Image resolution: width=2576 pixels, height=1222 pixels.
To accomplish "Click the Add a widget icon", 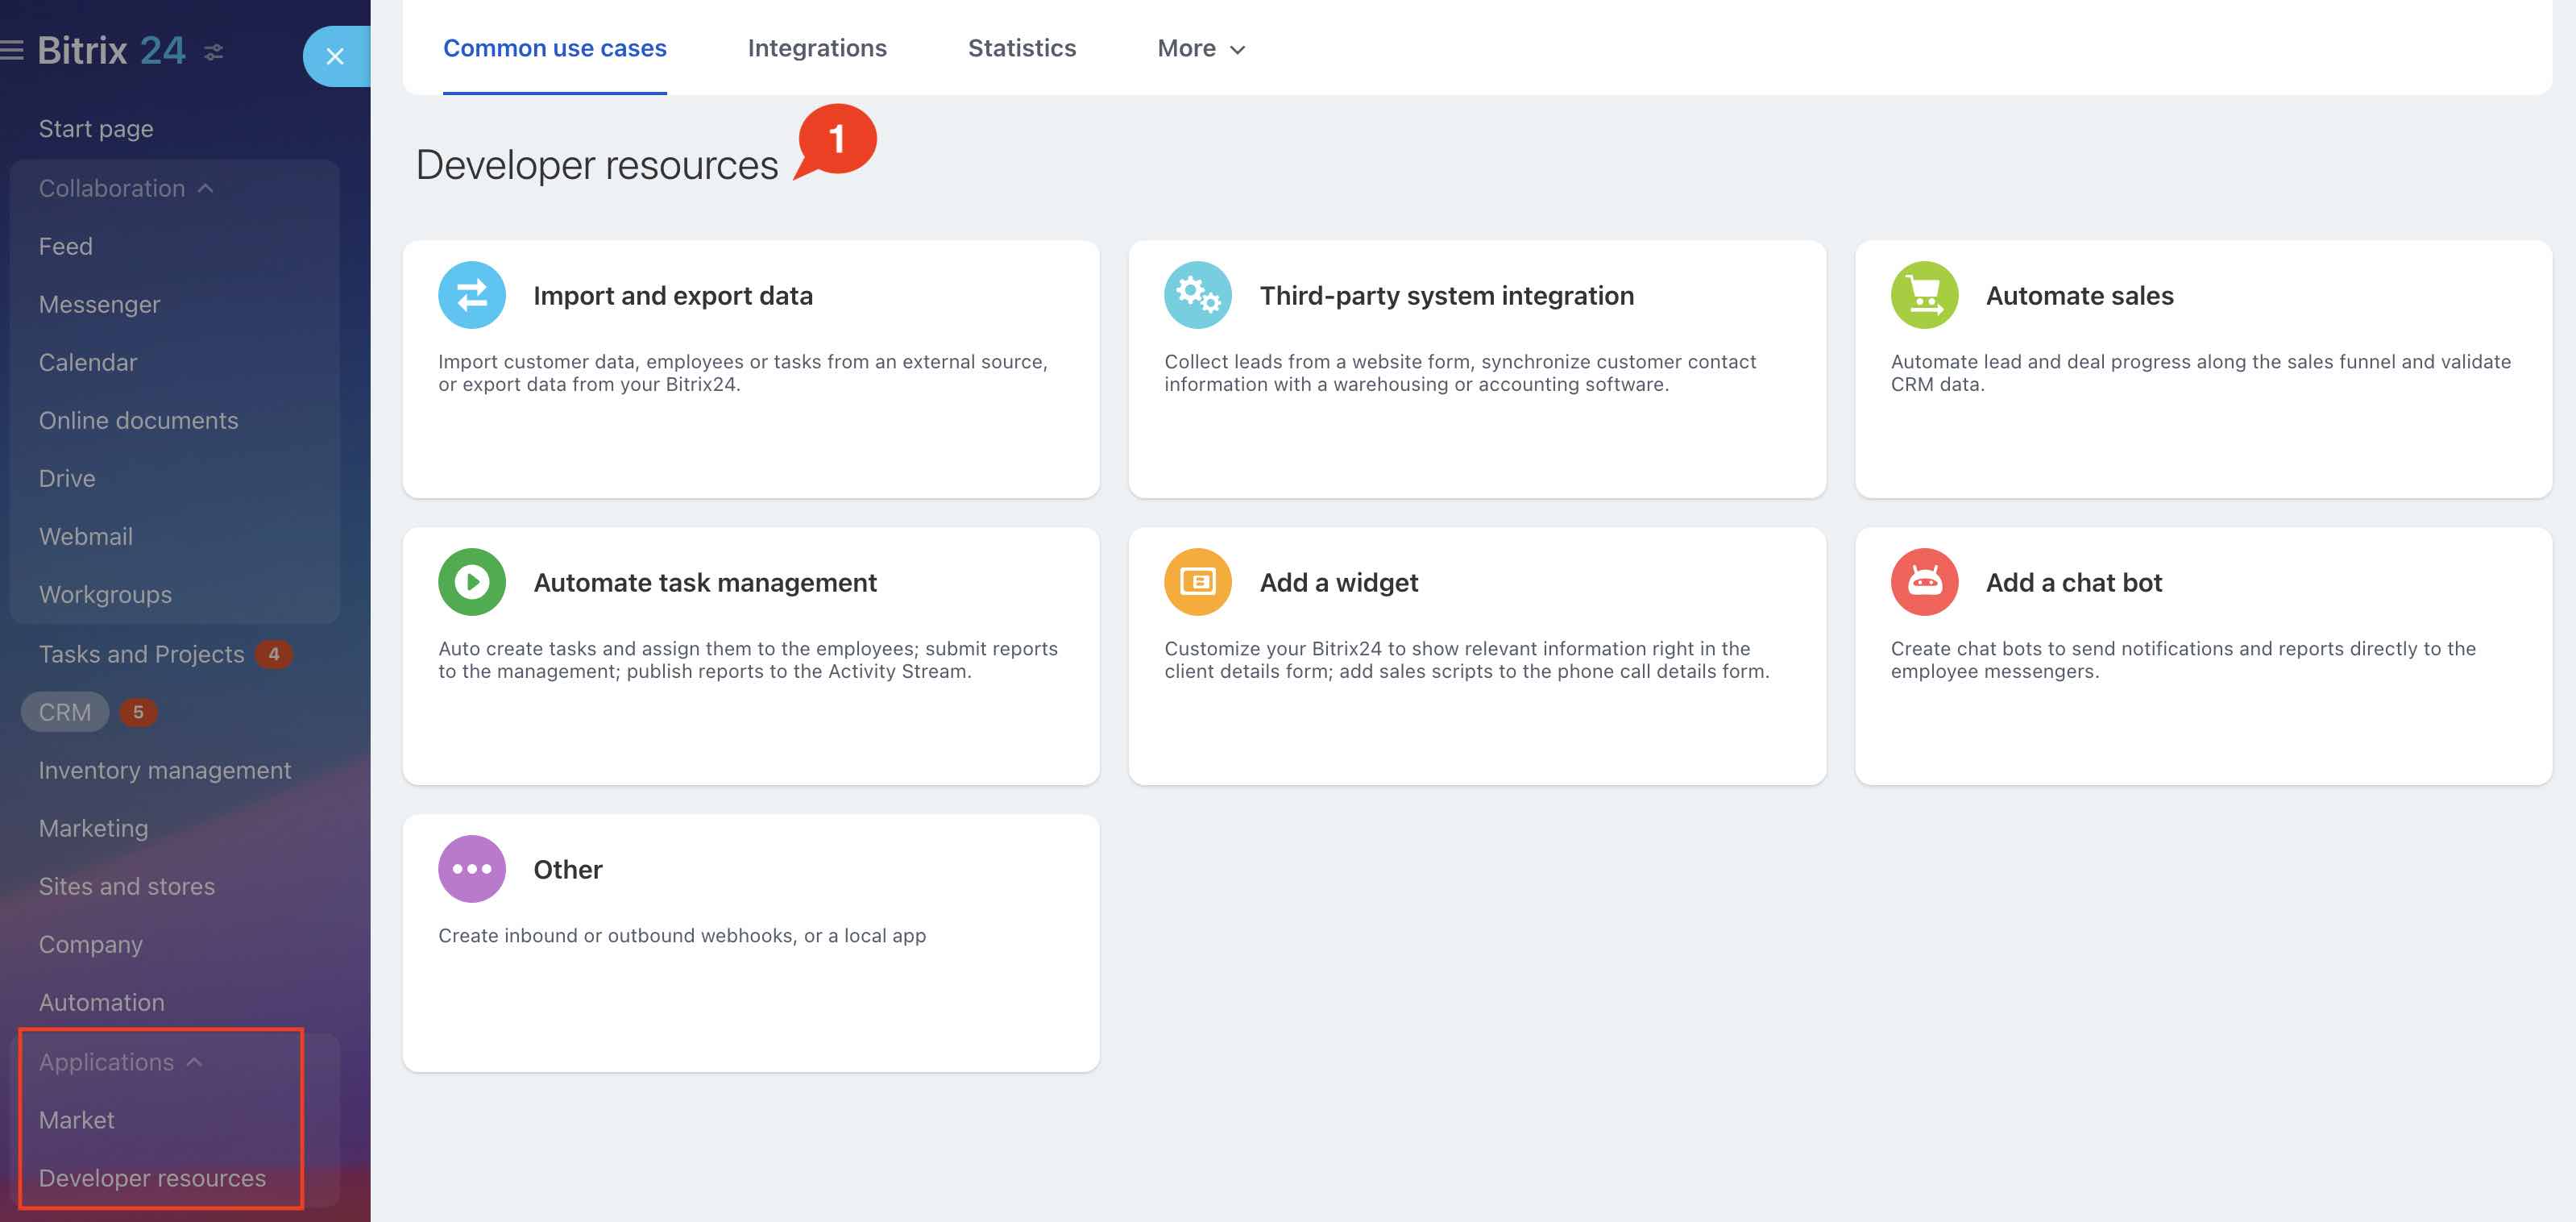I will (1196, 580).
